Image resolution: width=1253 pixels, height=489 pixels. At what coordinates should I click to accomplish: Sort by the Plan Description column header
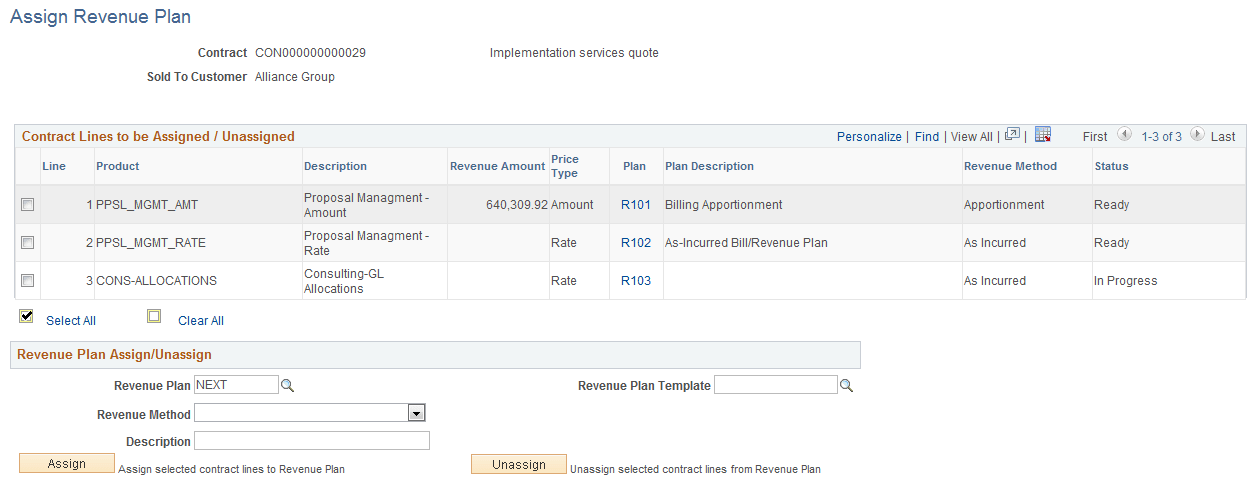coord(709,166)
